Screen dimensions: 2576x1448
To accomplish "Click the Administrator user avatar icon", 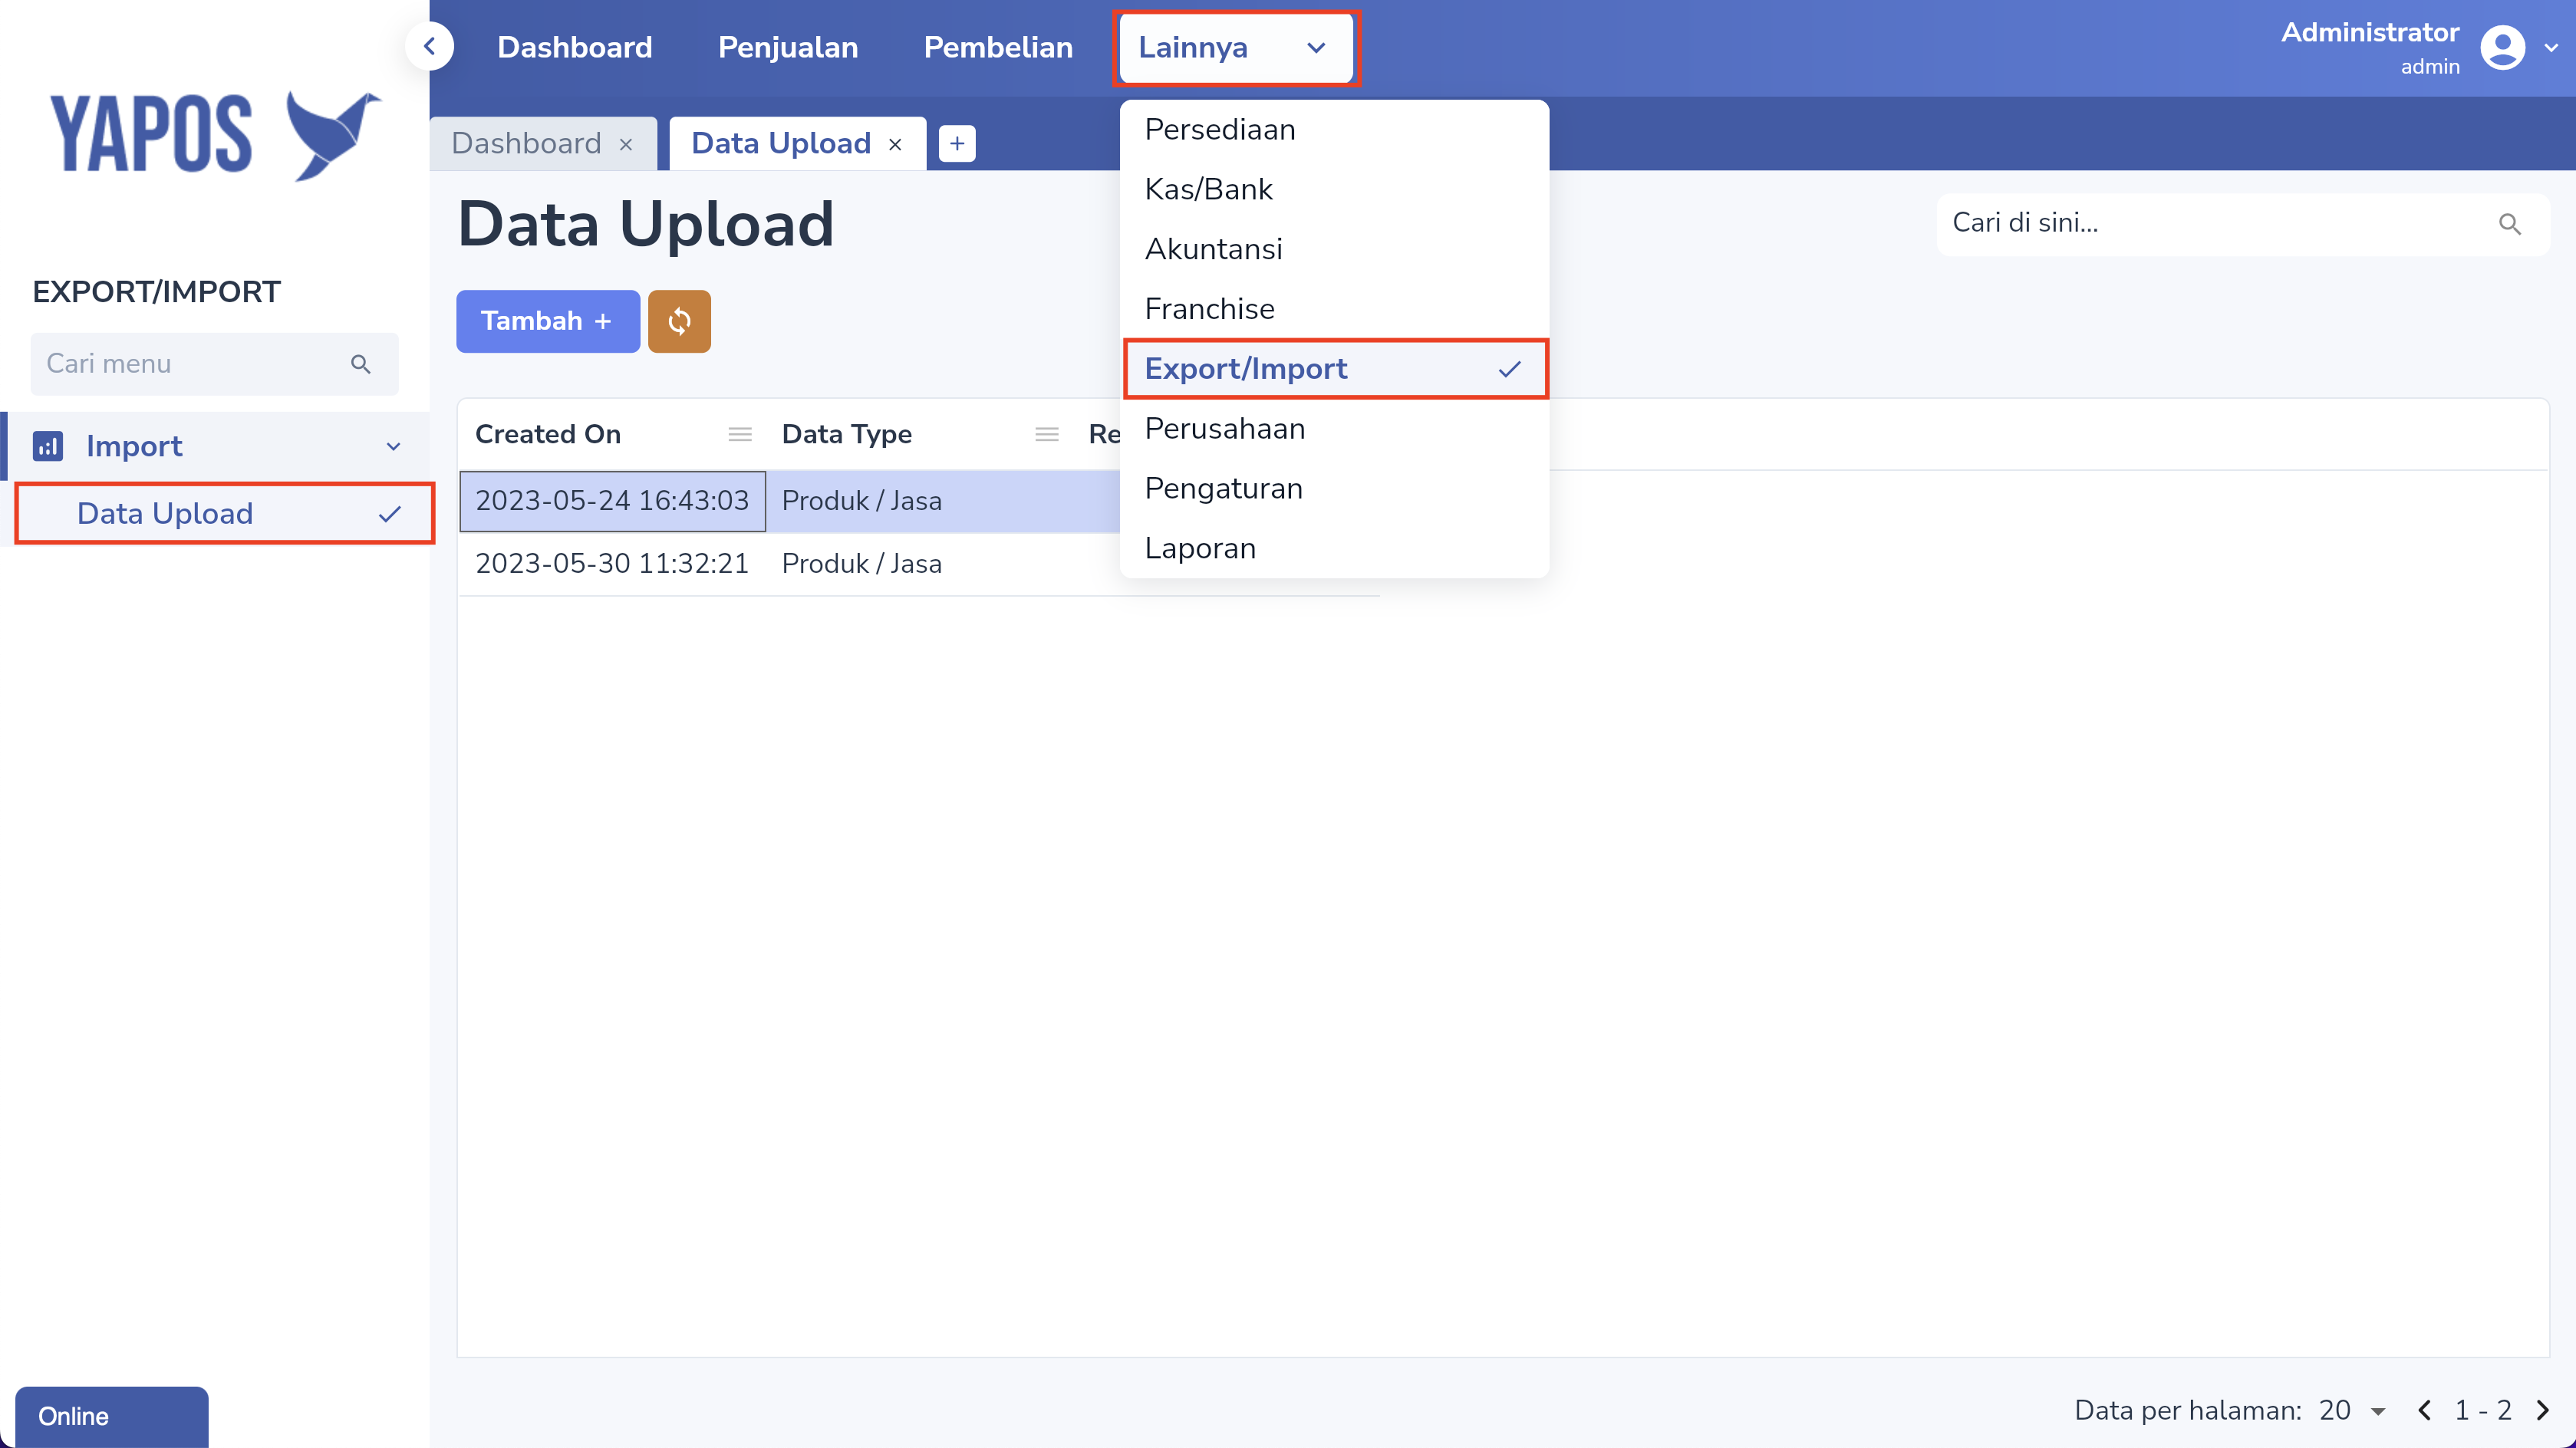I will (2502, 48).
